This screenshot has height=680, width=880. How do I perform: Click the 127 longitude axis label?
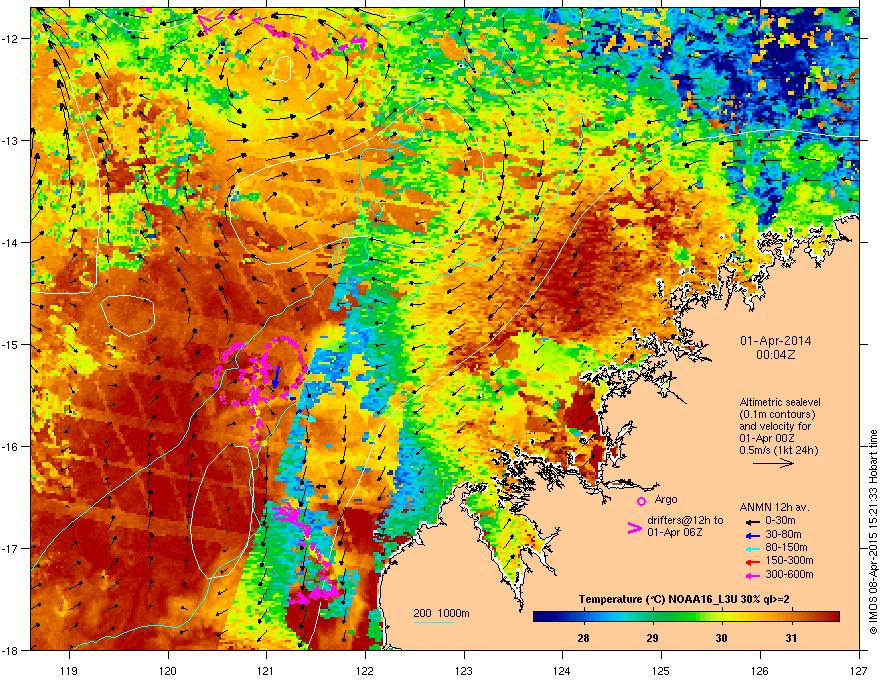(859, 670)
